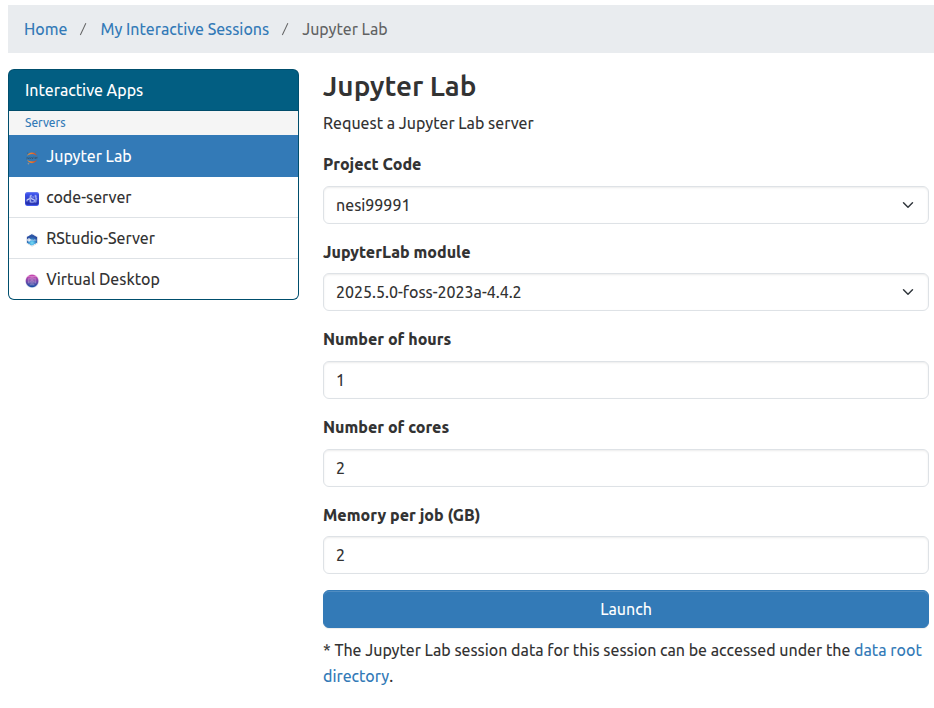Click the RStudio-Server icon in sidebar

[32, 239]
